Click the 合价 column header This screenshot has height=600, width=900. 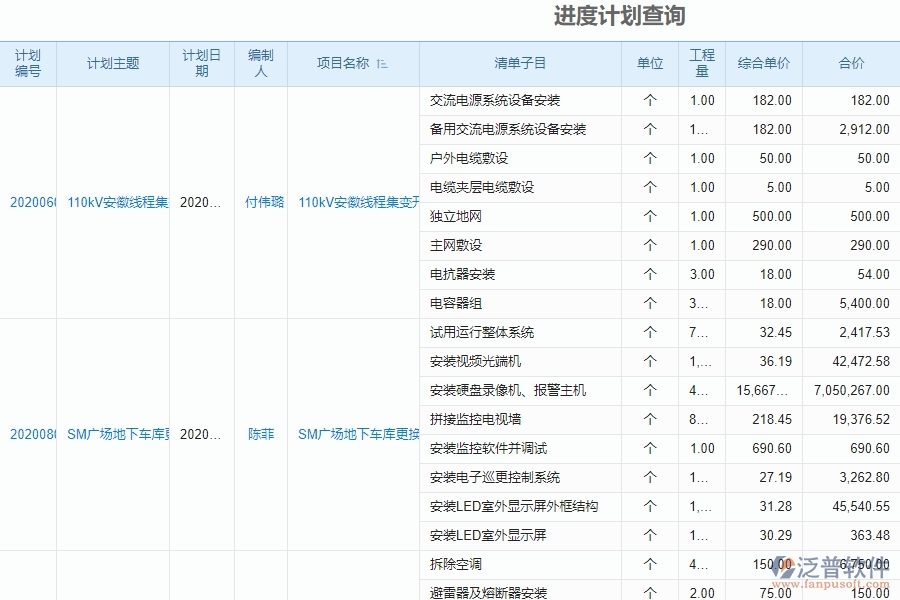coord(849,63)
